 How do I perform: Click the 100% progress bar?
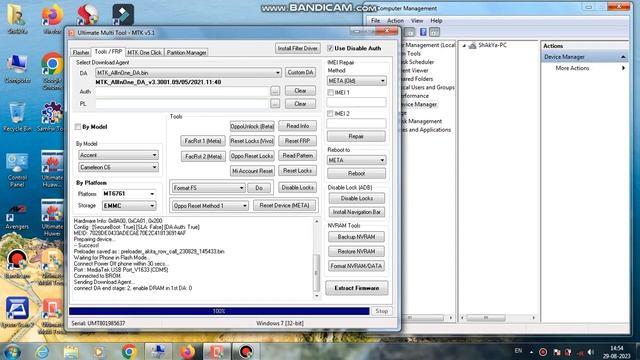pyautogui.click(x=219, y=311)
